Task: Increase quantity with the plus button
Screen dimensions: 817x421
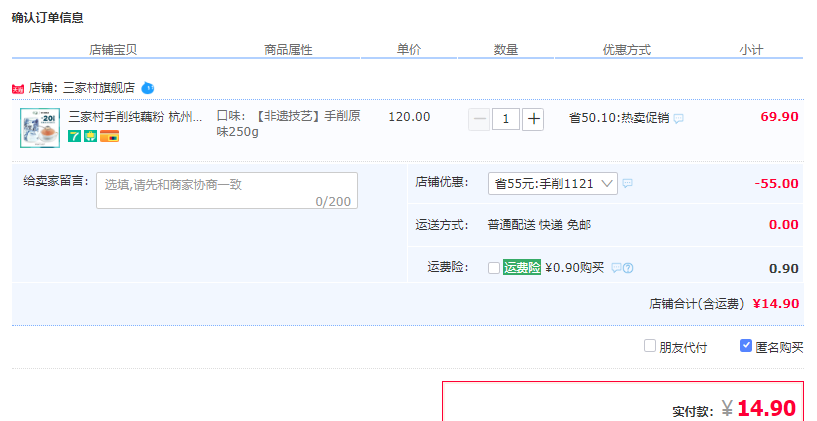Action: pos(533,119)
